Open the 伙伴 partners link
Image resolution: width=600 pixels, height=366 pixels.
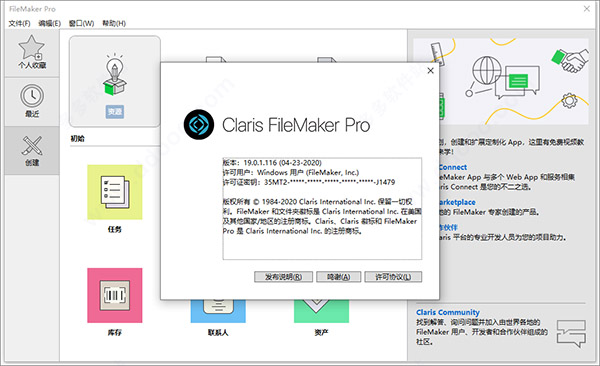(x=448, y=227)
